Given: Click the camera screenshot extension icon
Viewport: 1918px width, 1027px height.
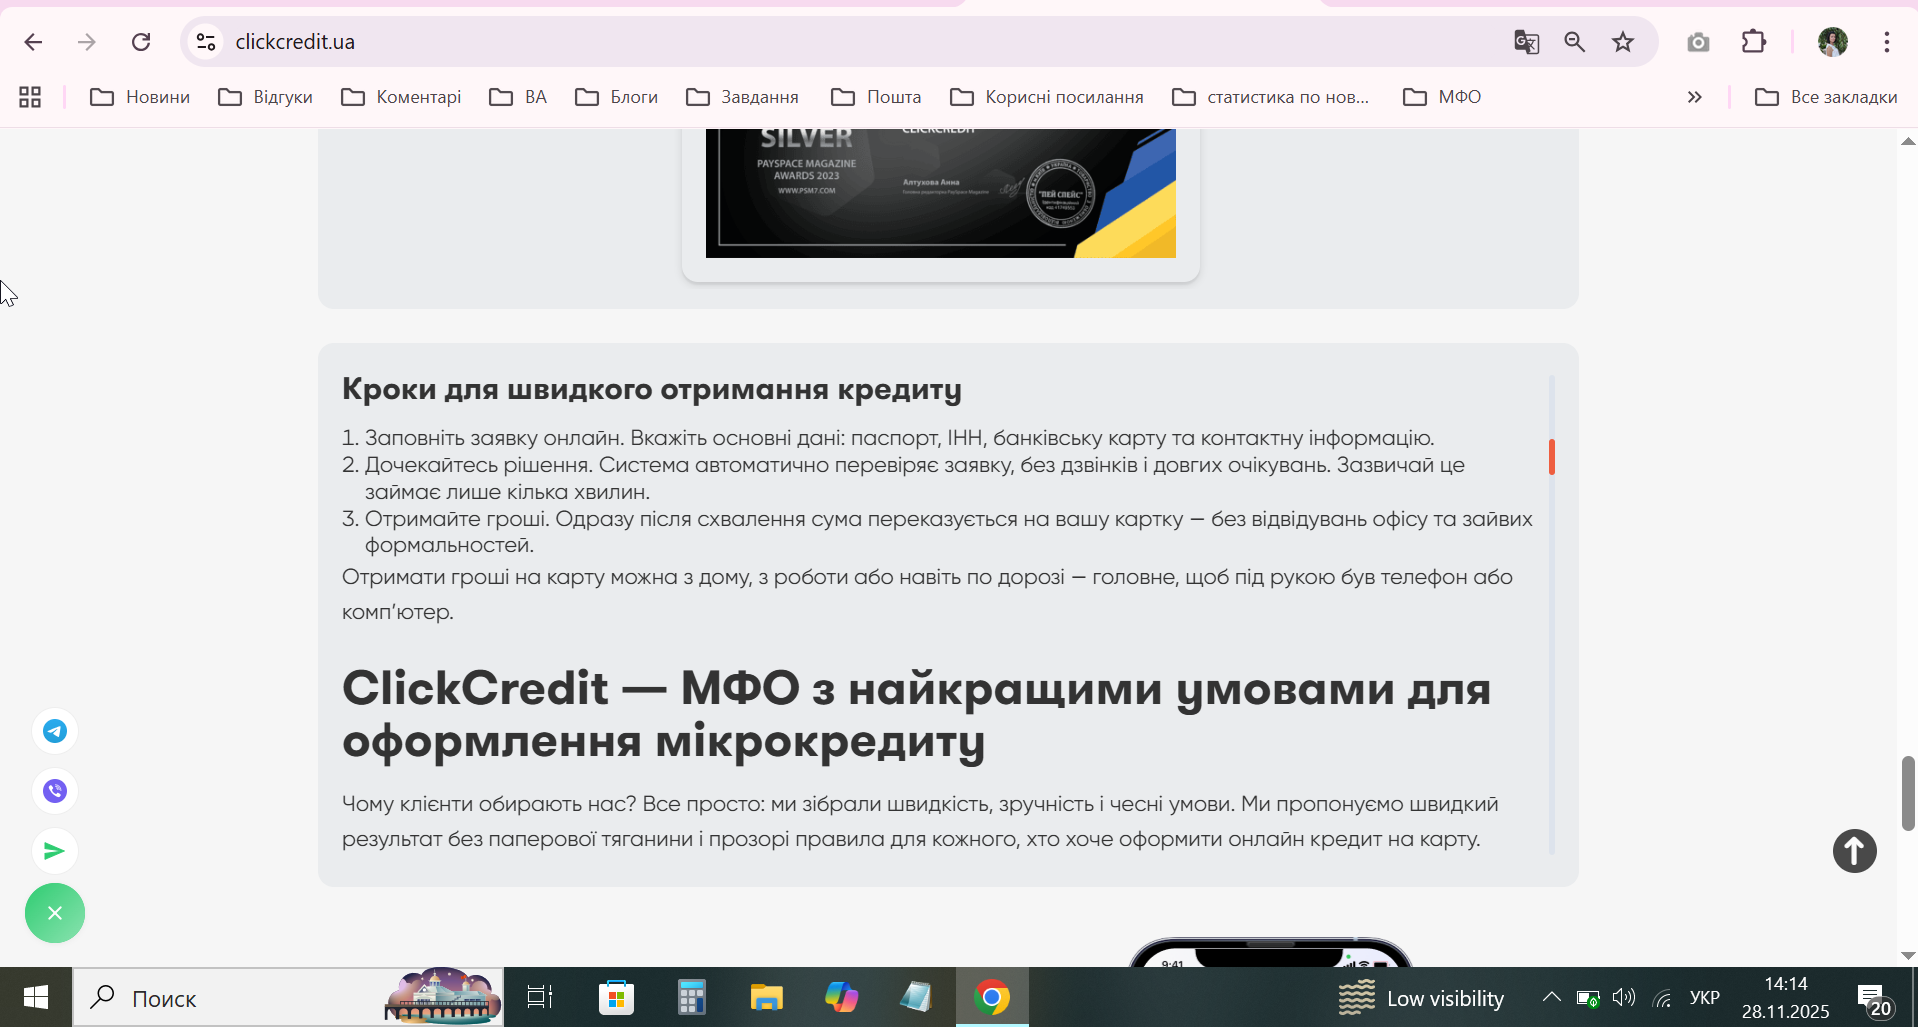Looking at the screenshot, I should (1698, 42).
